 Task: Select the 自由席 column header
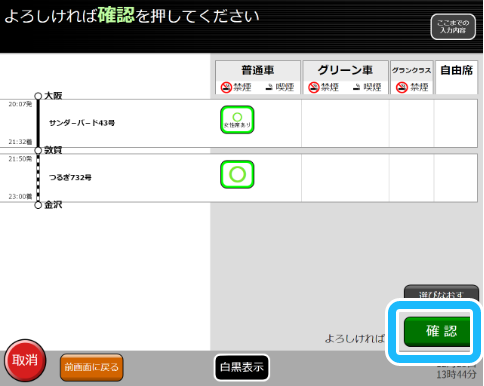click(x=456, y=70)
